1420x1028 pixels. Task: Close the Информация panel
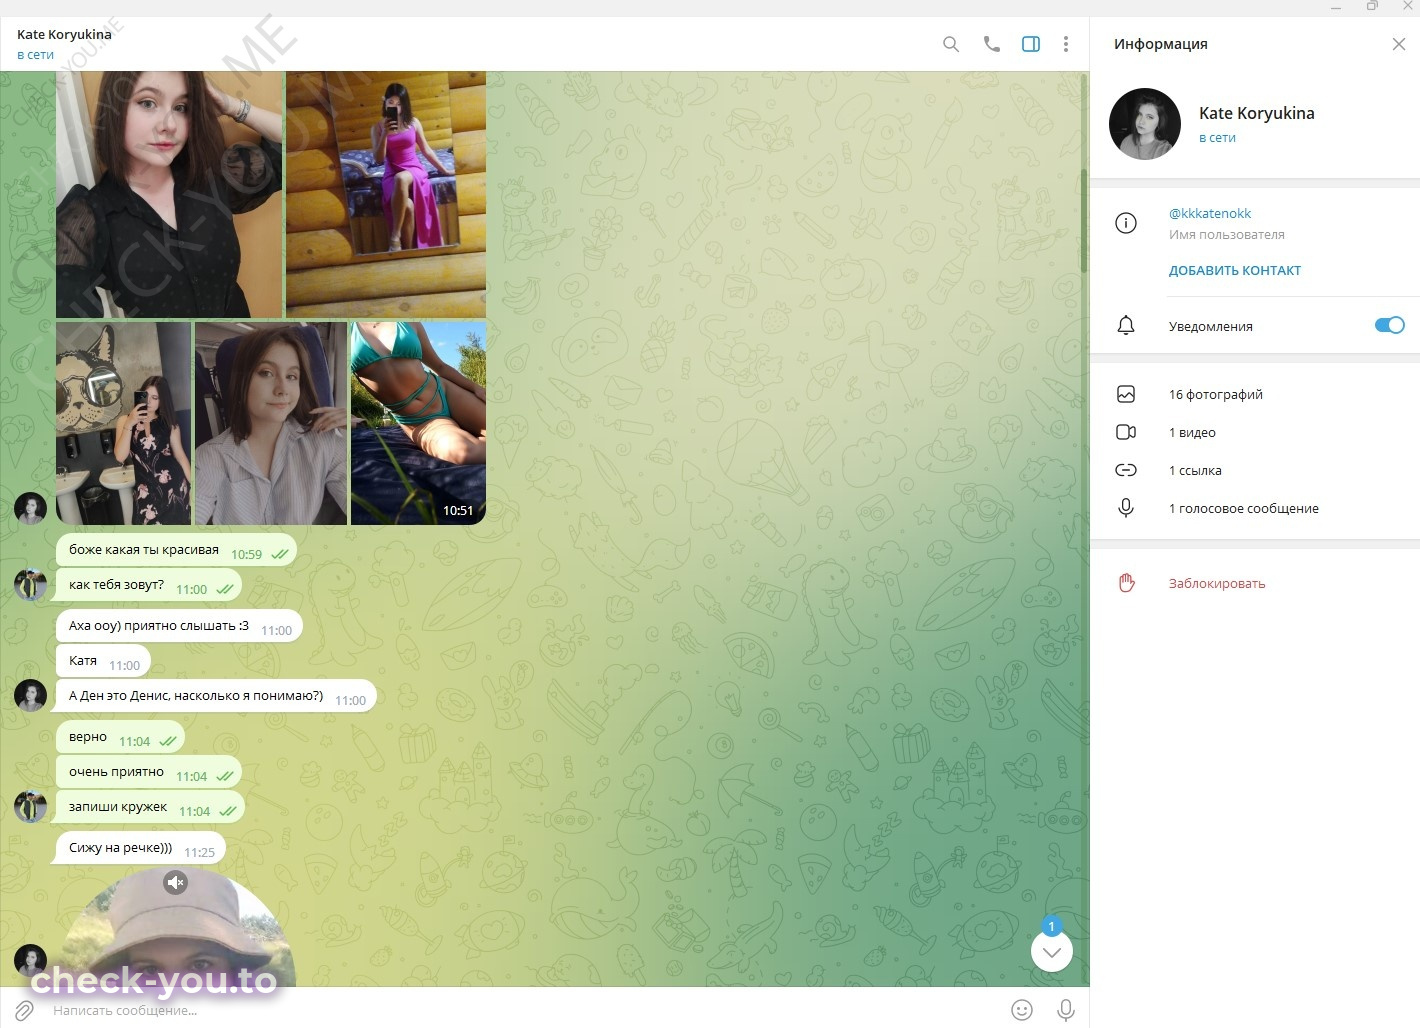click(x=1399, y=44)
